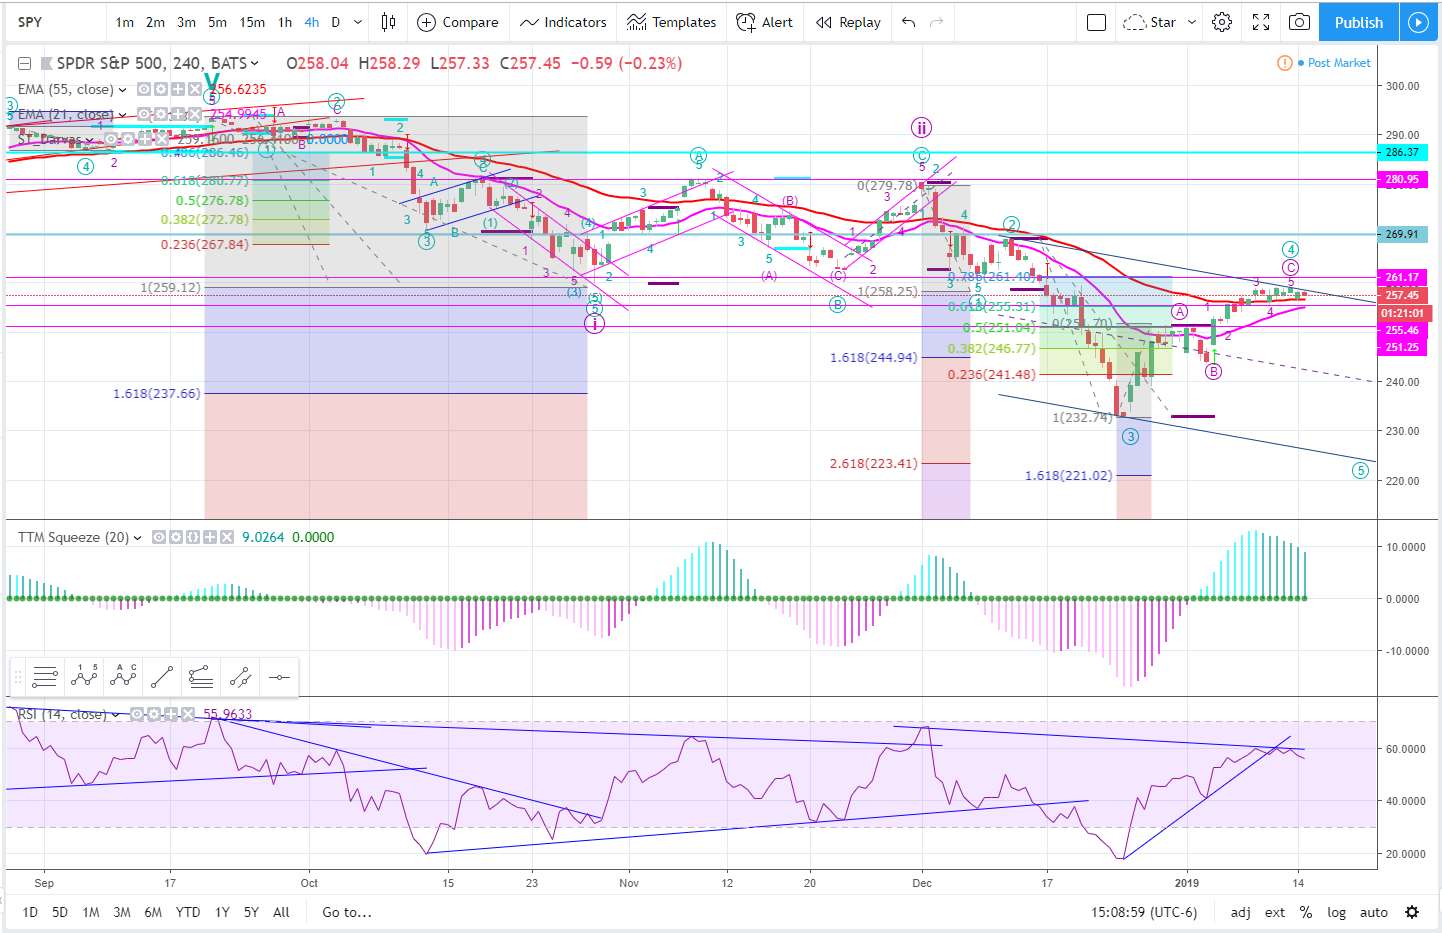Undo the last chart action
This screenshot has height=933, width=1442.
click(908, 22)
